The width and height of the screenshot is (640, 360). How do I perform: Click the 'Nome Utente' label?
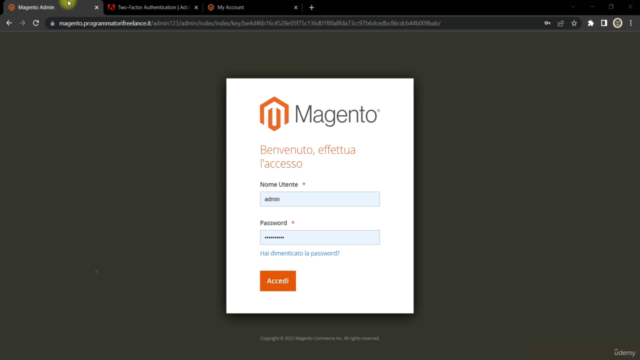point(279,184)
